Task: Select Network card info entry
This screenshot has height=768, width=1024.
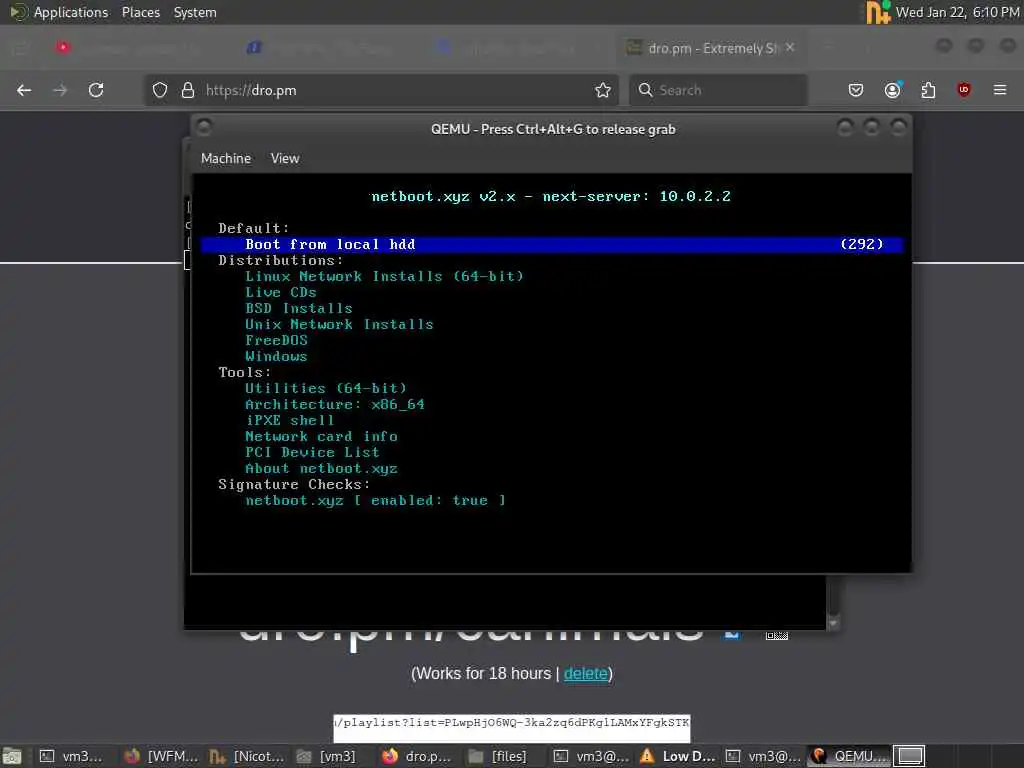Action: 321,436
